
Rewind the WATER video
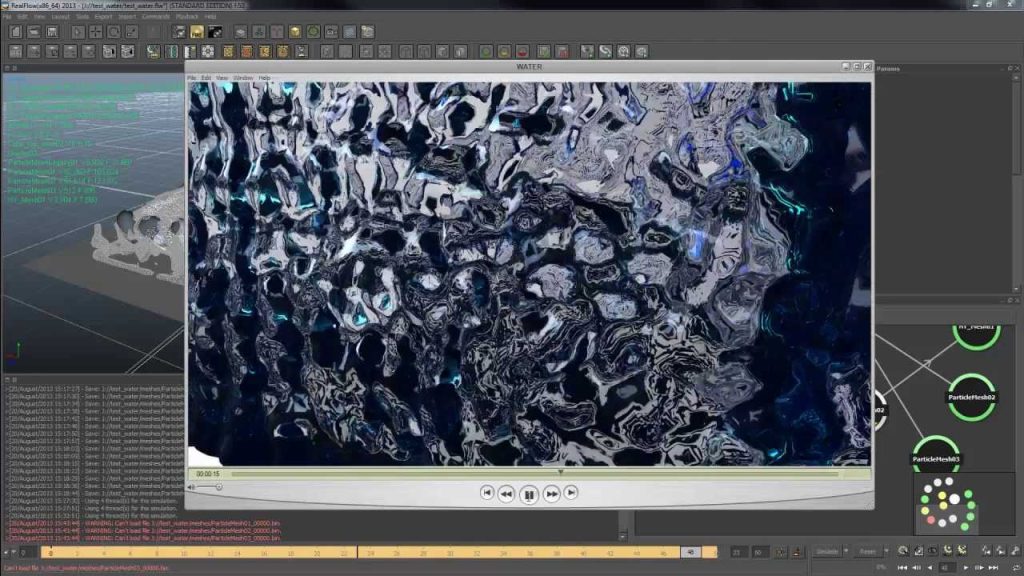506,494
